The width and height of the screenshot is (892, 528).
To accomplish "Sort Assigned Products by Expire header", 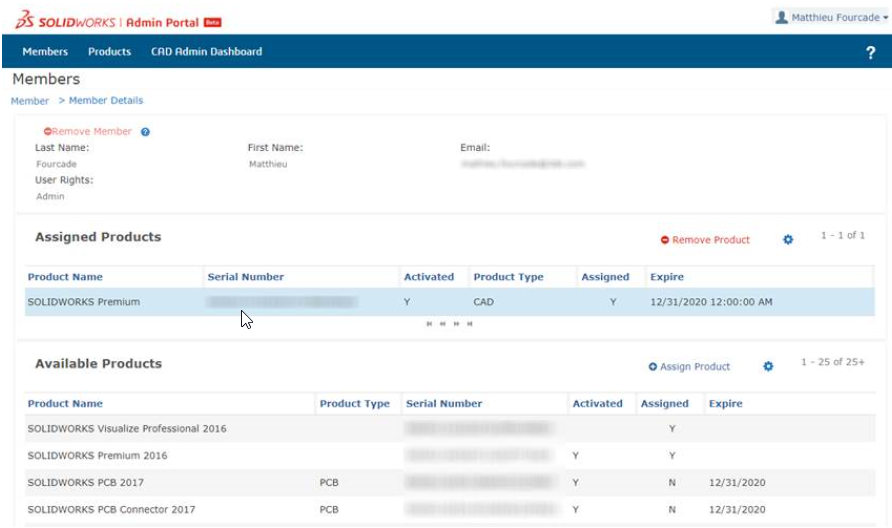I will [x=667, y=277].
